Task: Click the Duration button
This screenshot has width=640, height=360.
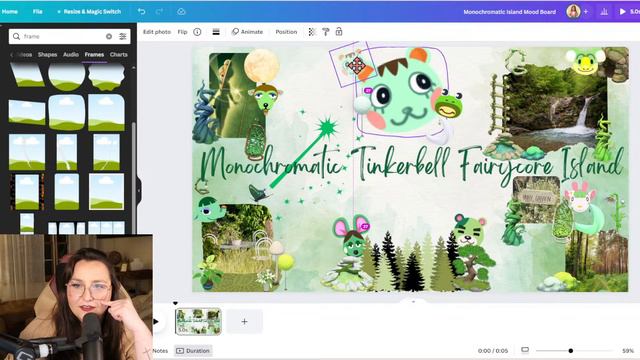Action: [x=193, y=351]
